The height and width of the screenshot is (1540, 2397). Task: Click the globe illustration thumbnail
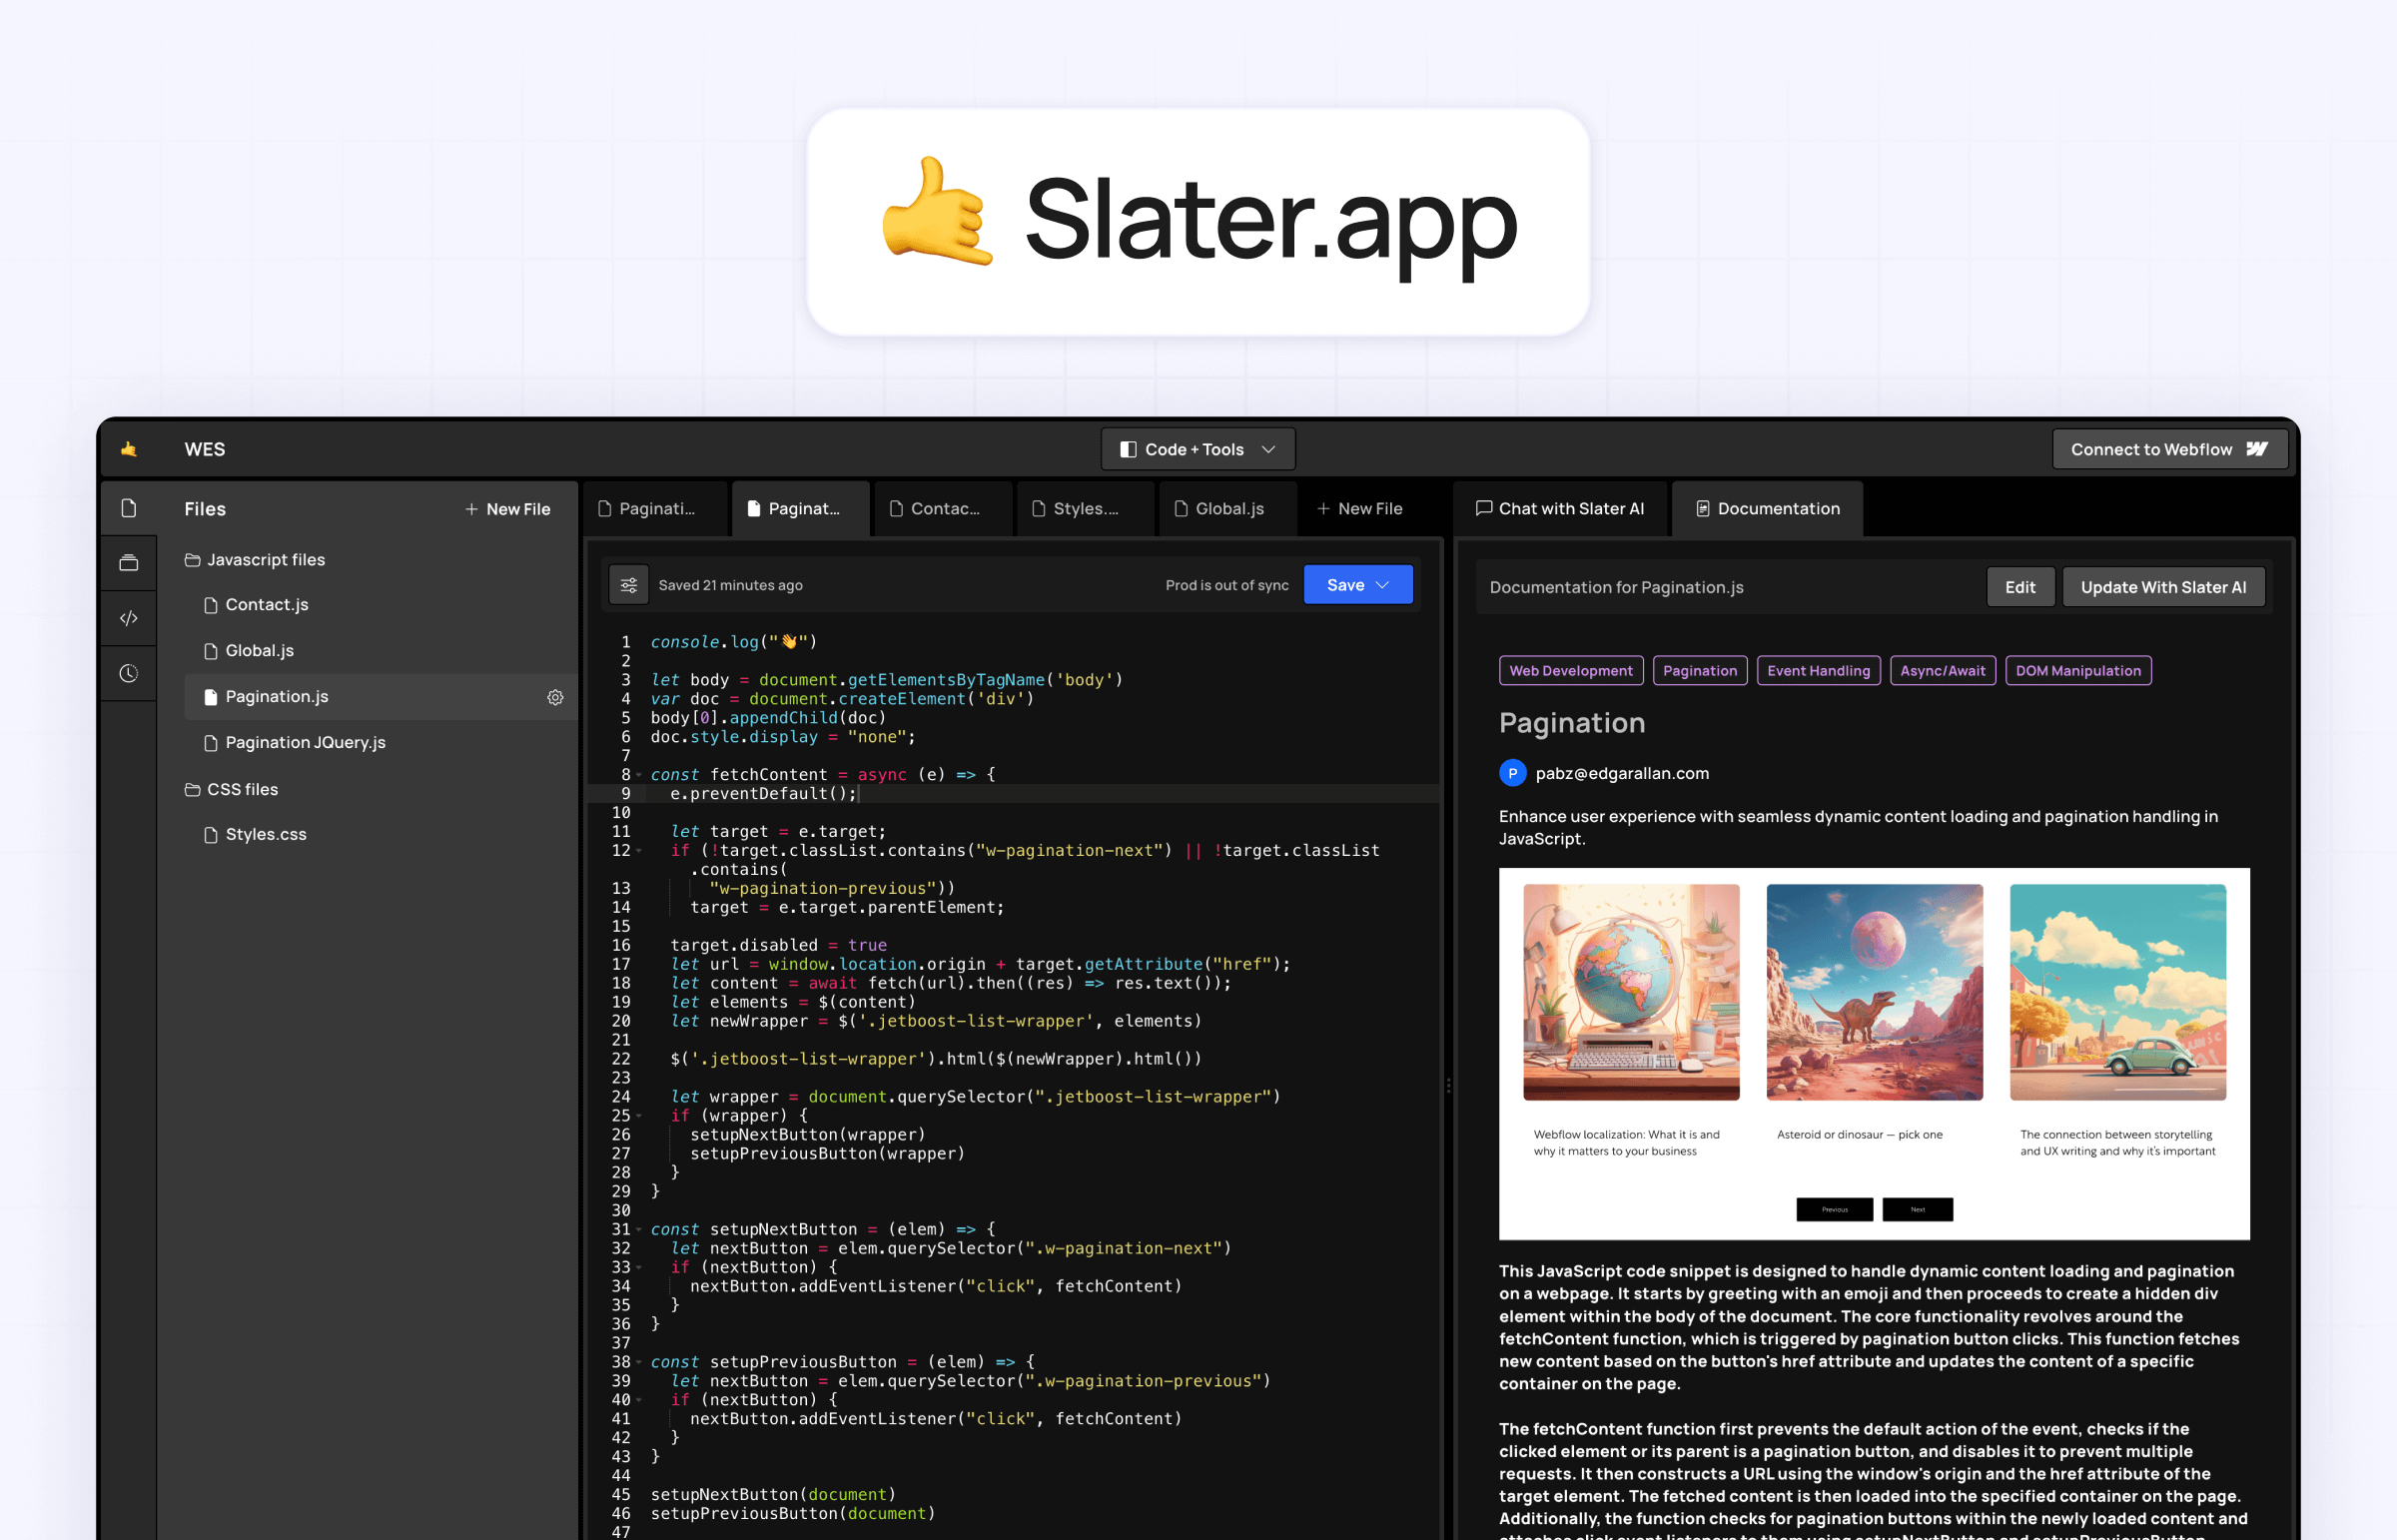click(1631, 992)
